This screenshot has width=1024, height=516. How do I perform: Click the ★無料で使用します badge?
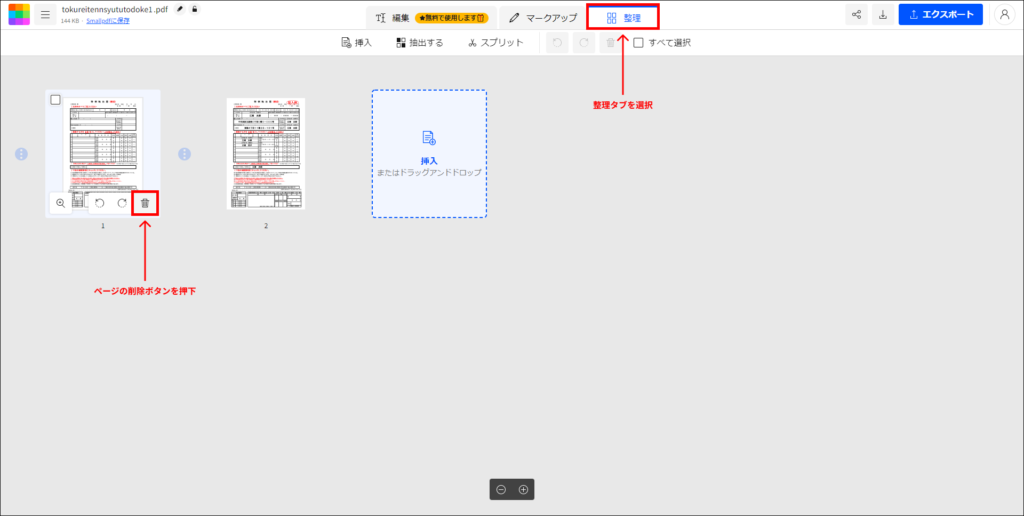point(451,18)
